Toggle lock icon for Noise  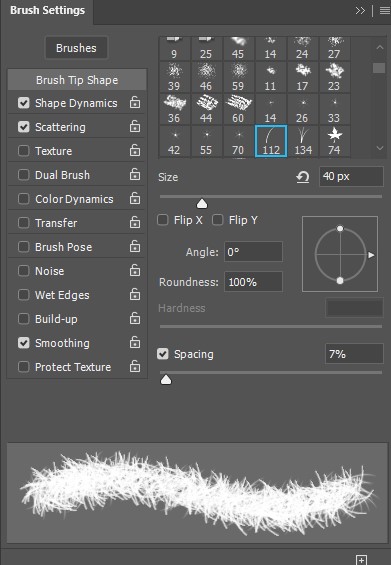coord(135,270)
